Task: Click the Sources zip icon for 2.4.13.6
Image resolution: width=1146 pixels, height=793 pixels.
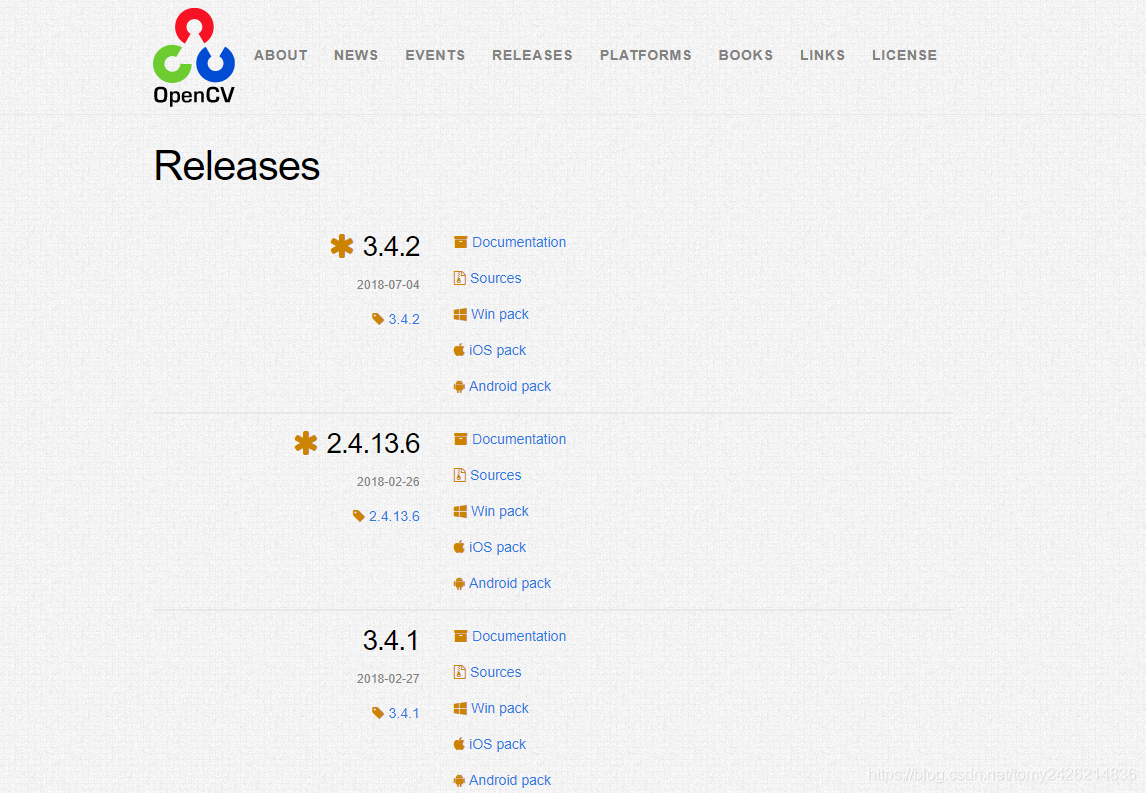Action: [x=460, y=475]
